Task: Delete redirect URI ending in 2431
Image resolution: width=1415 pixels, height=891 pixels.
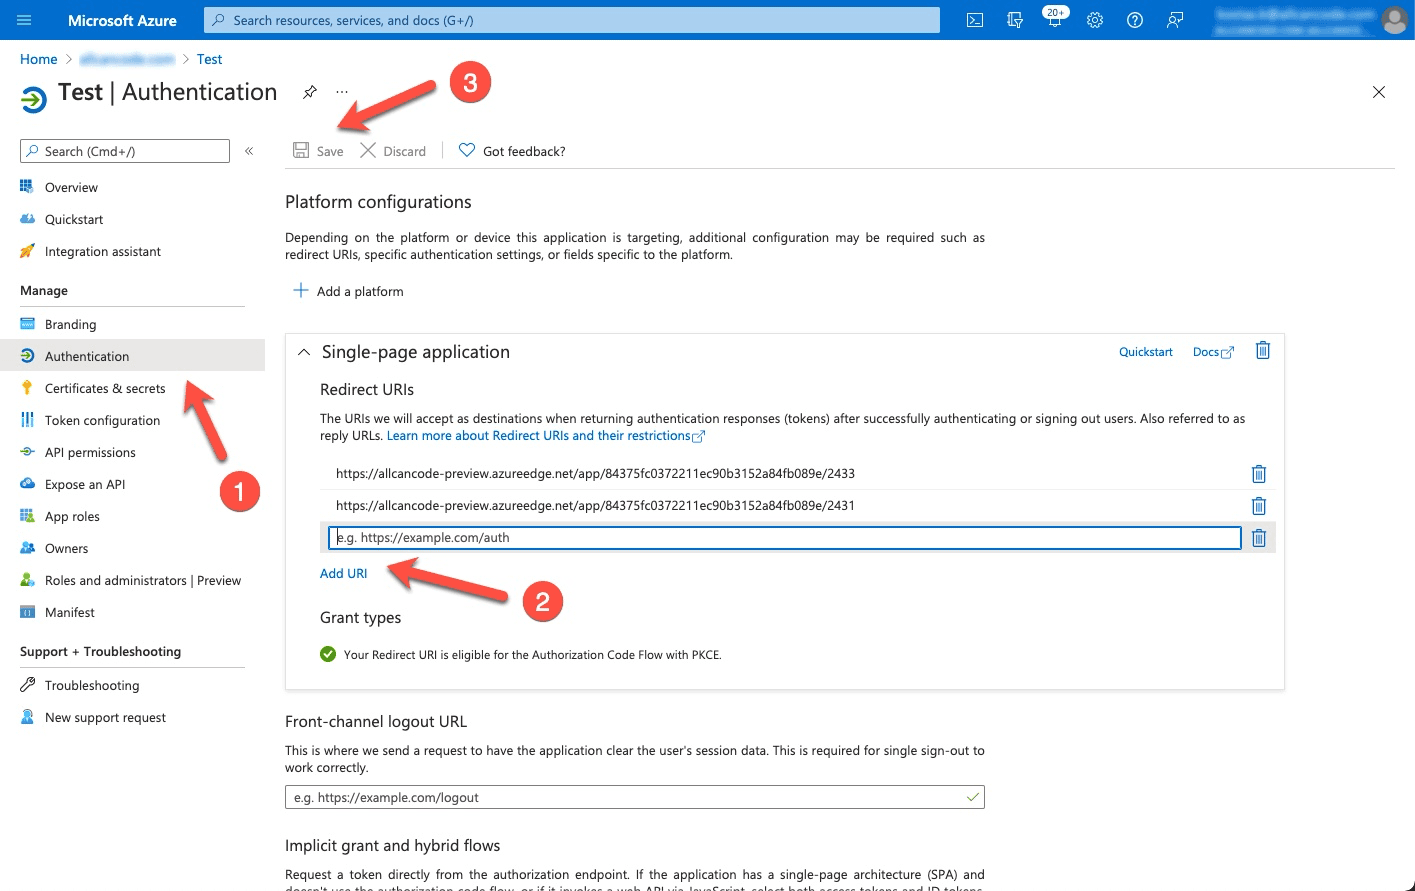Action: tap(1259, 506)
